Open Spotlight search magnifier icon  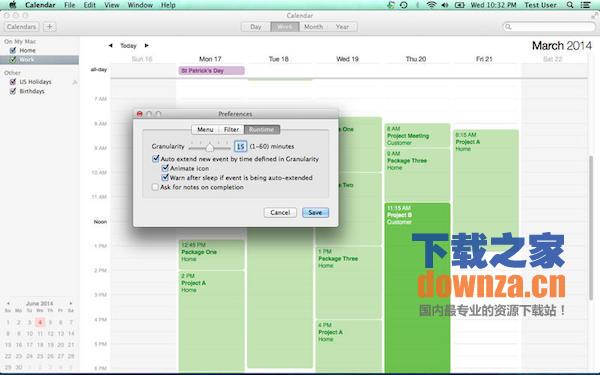pos(570,5)
